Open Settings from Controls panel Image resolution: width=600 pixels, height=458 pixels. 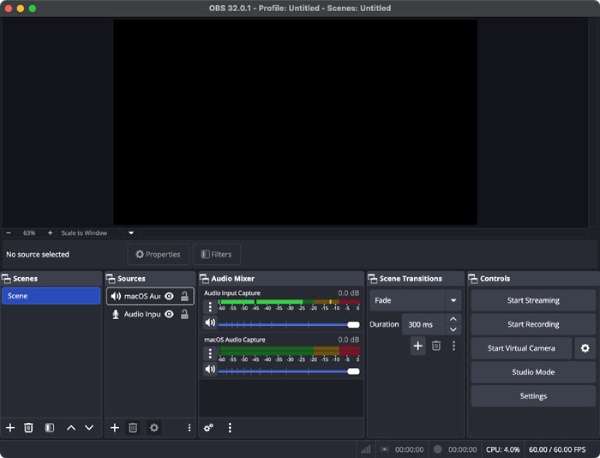click(533, 396)
